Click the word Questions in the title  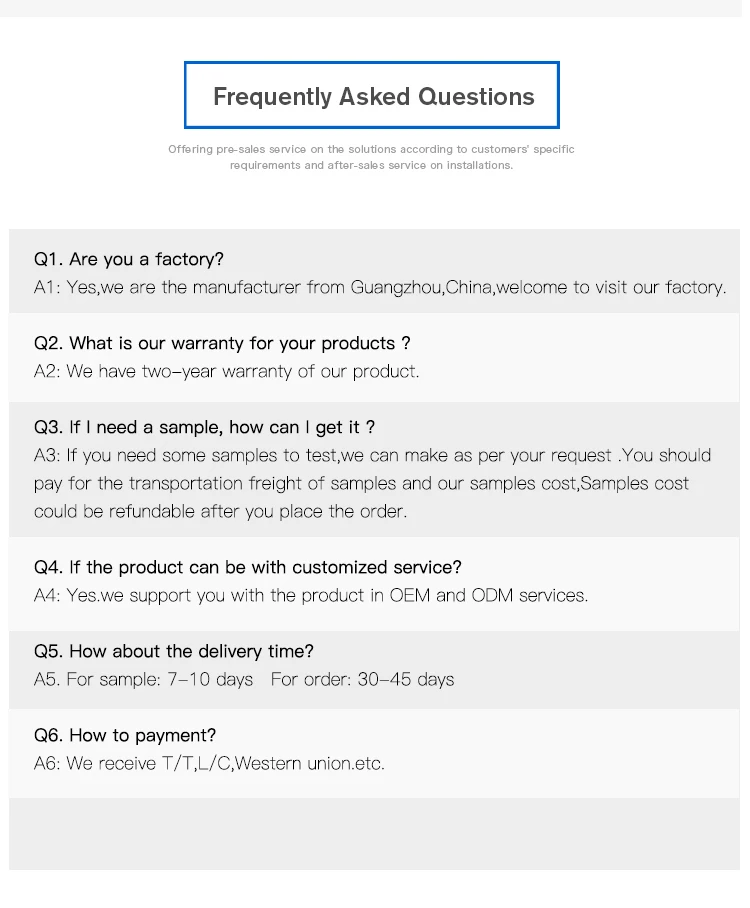[x=476, y=96]
